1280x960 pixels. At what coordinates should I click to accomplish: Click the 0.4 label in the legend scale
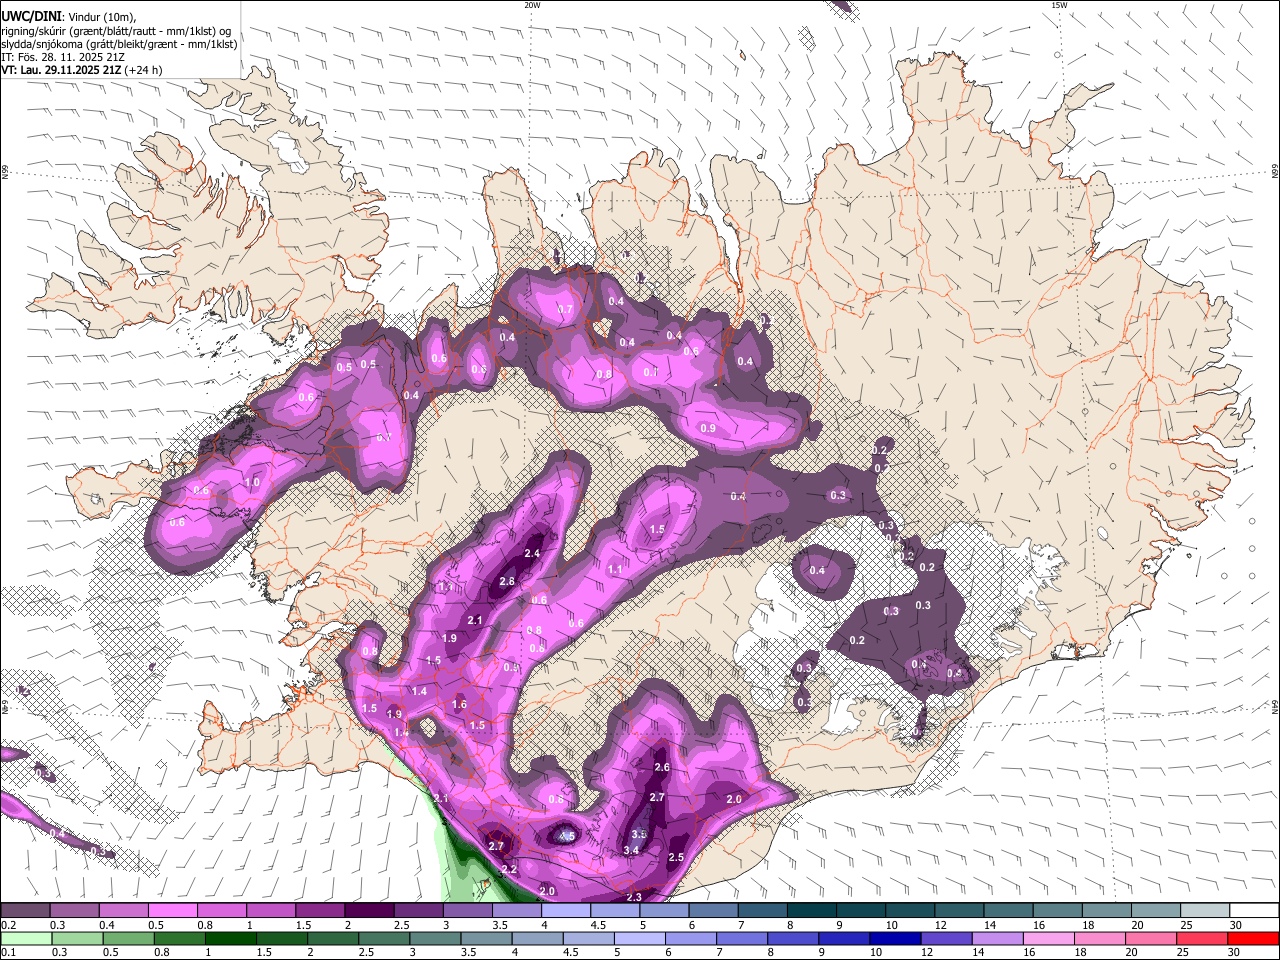point(106,925)
